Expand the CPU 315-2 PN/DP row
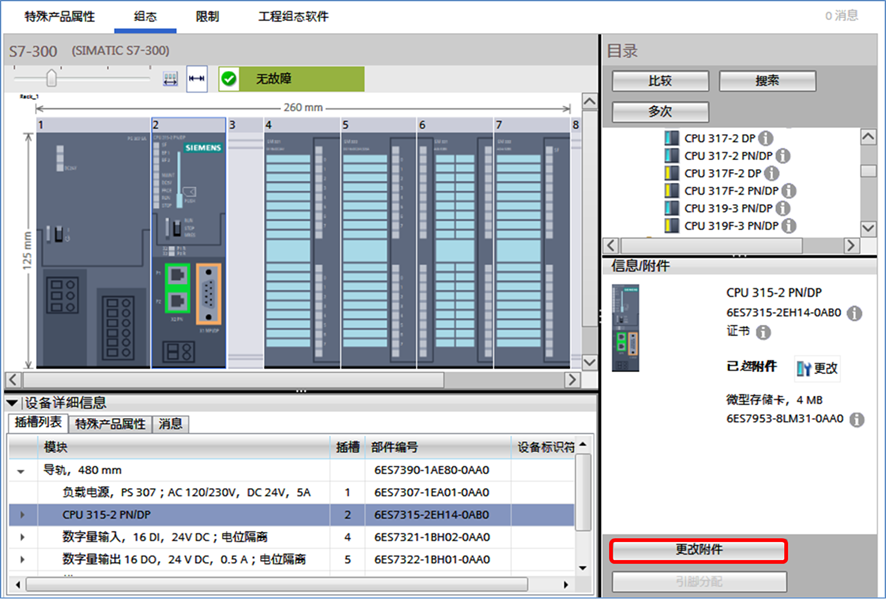This screenshot has width=886, height=599. 23,515
